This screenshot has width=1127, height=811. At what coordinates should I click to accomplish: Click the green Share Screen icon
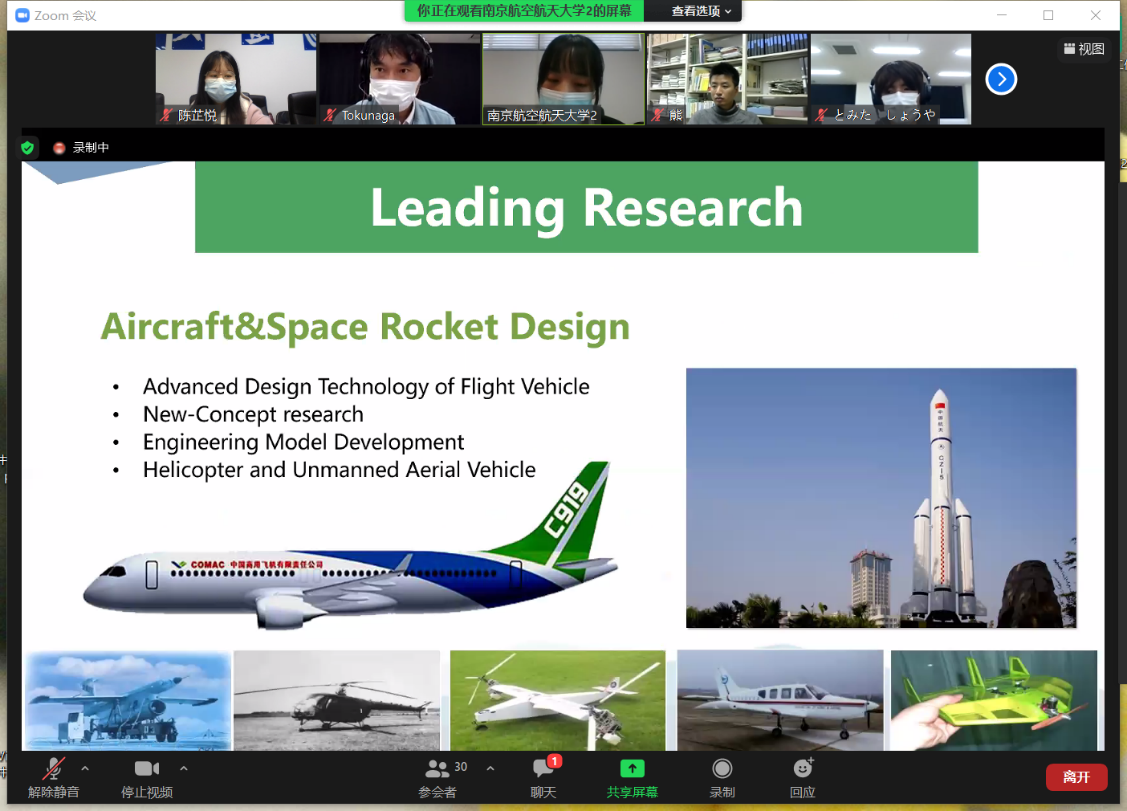pyautogui.click(x=632, y=769)
